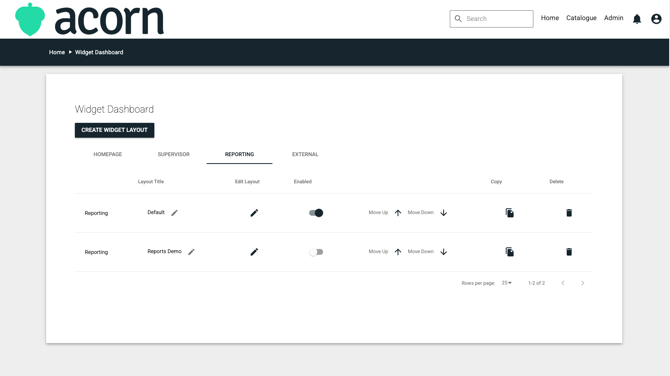The image size is (670, 376).
Task: Focus the Search input field
Action: (491, 19)
